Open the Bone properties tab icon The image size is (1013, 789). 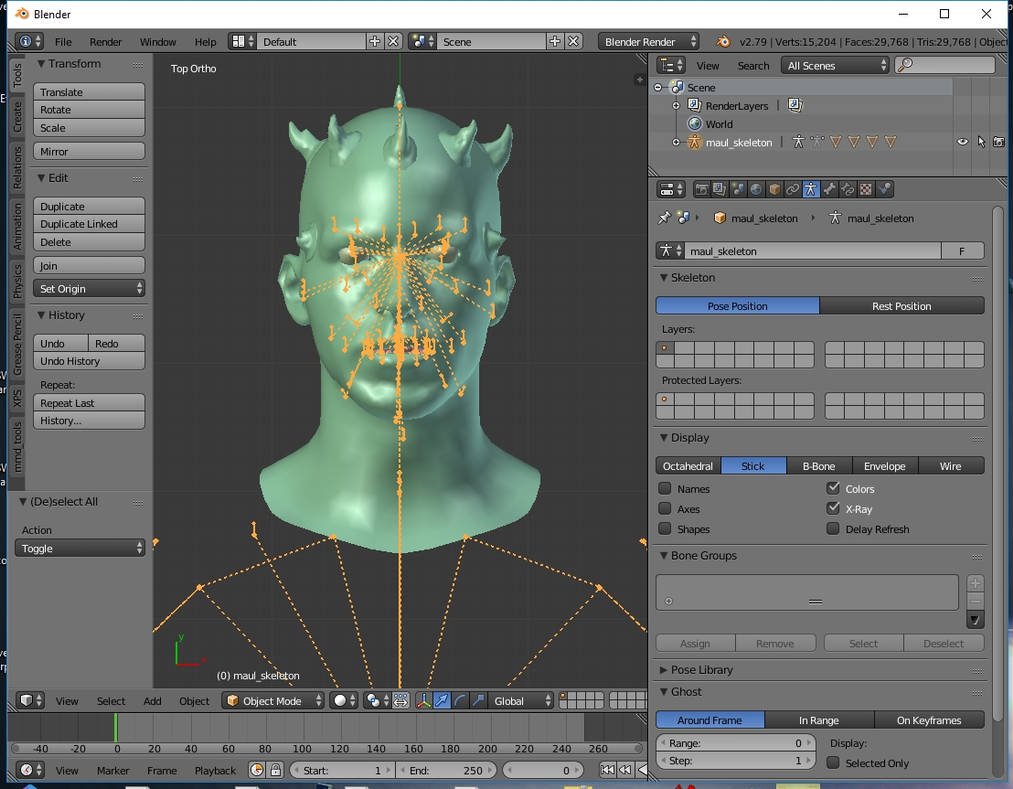click(830, 189)
